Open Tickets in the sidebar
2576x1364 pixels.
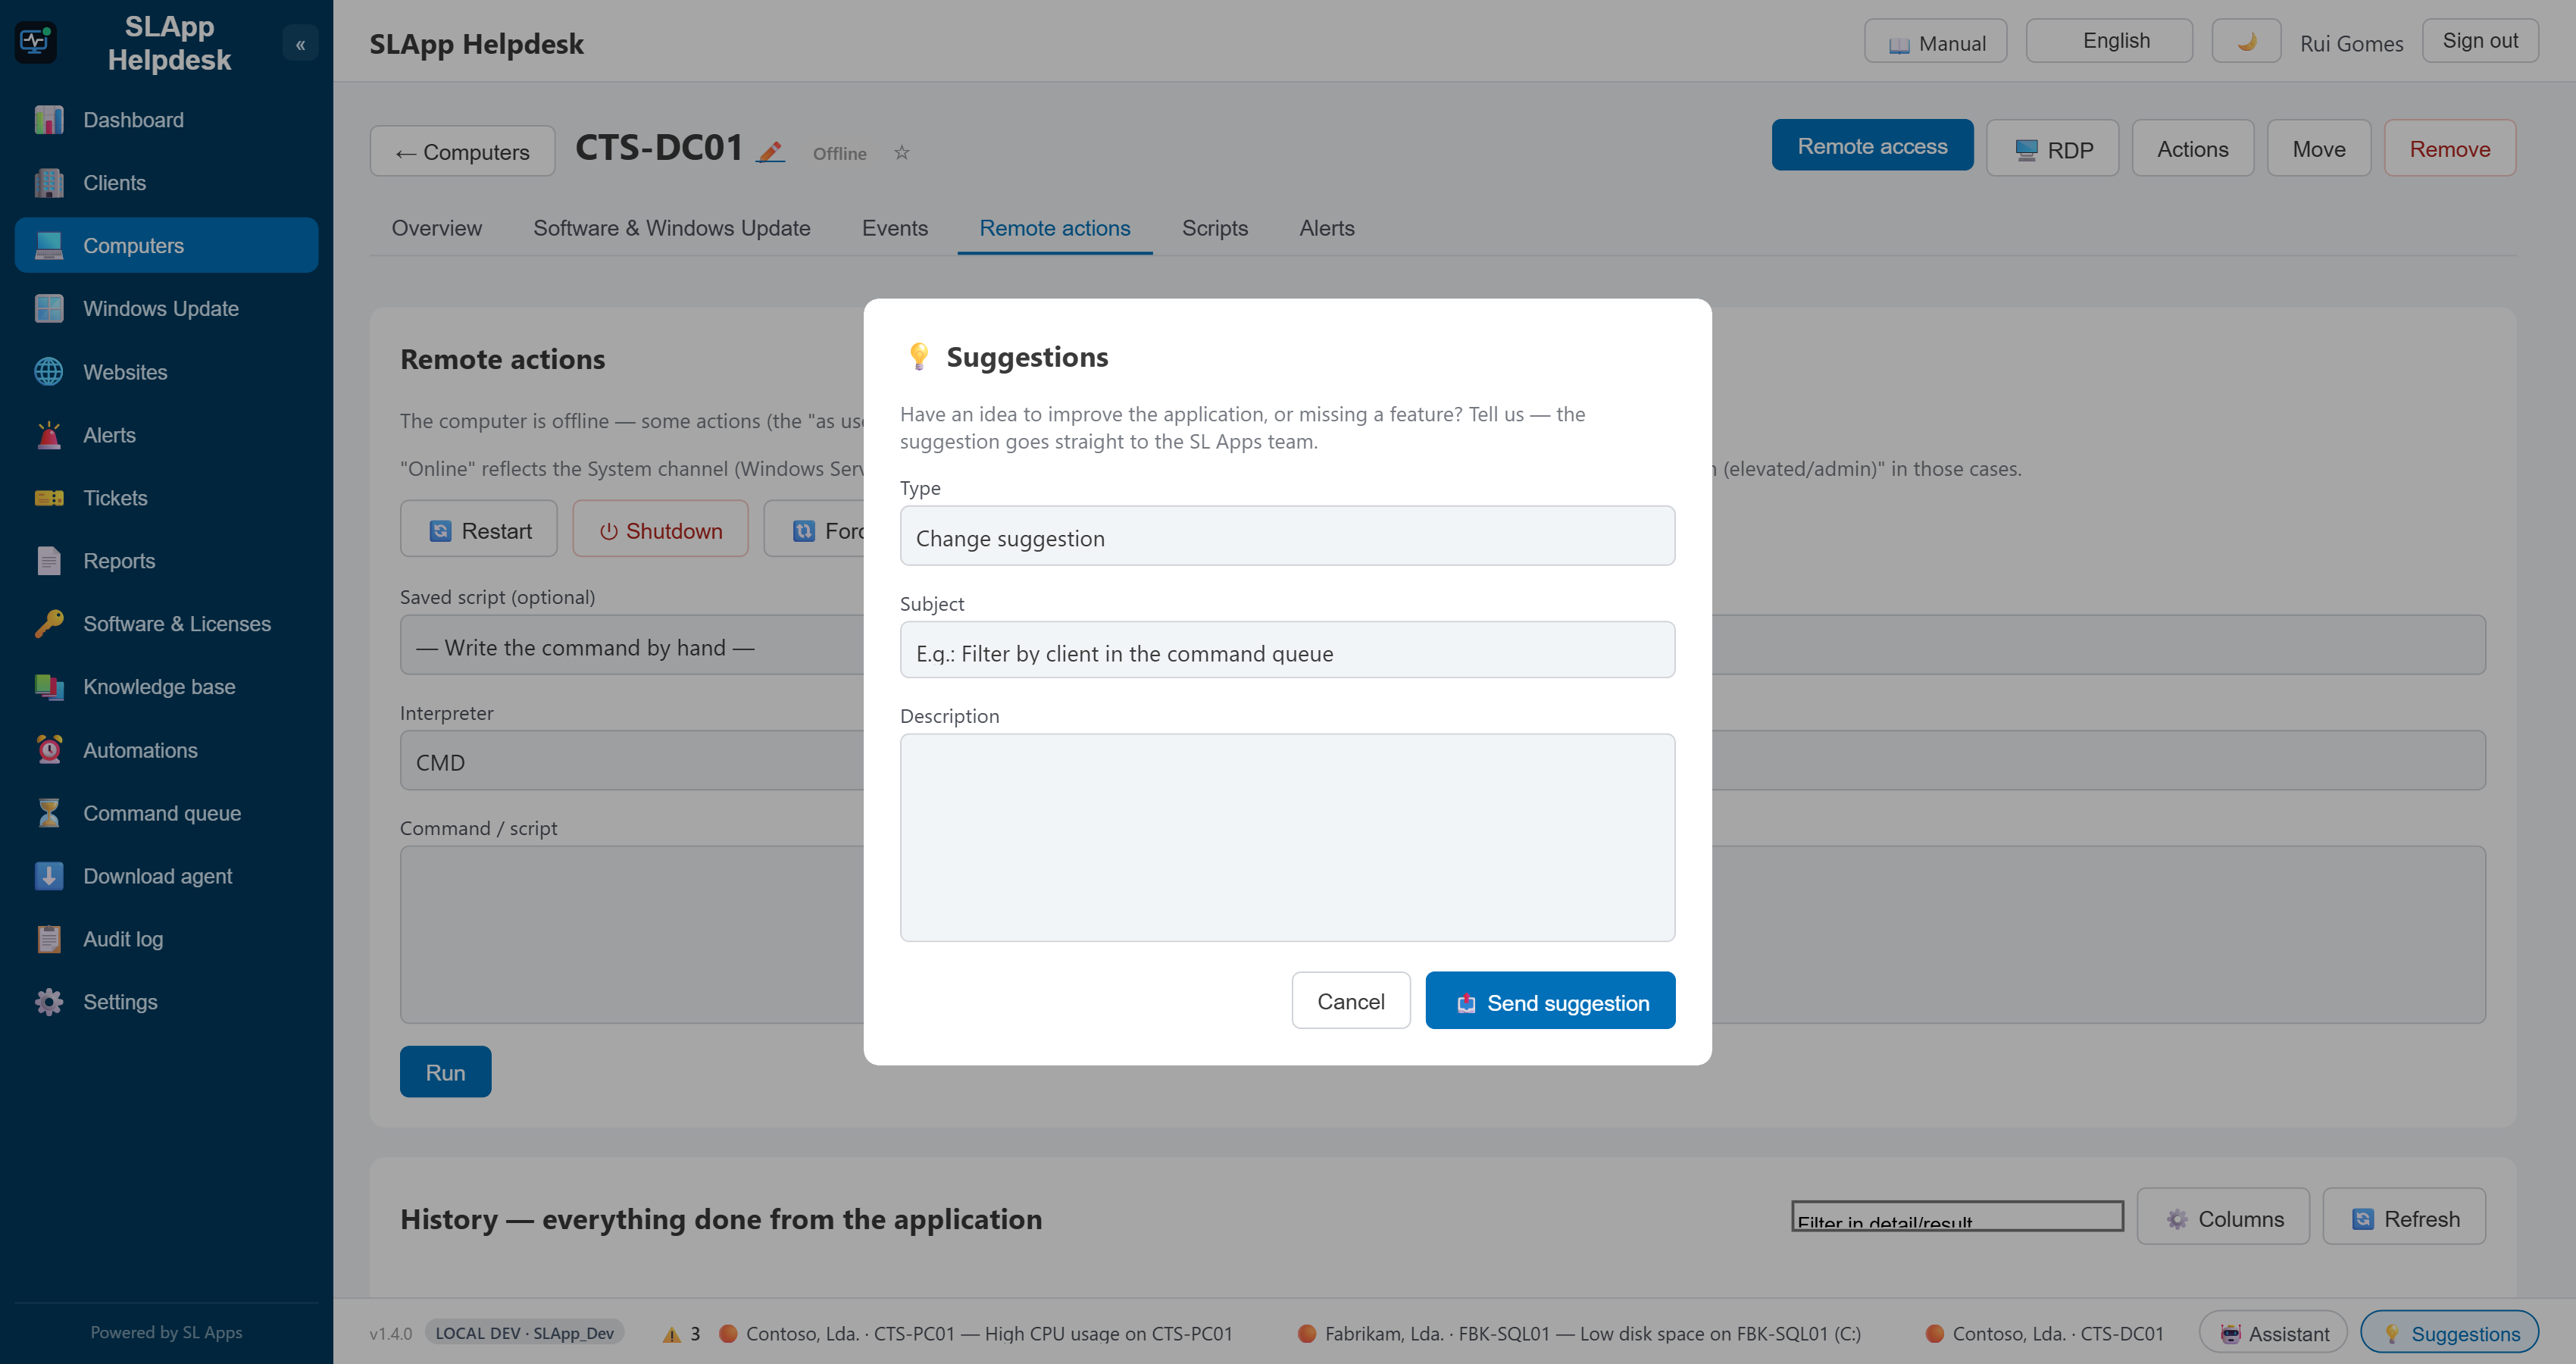point(166,498)
